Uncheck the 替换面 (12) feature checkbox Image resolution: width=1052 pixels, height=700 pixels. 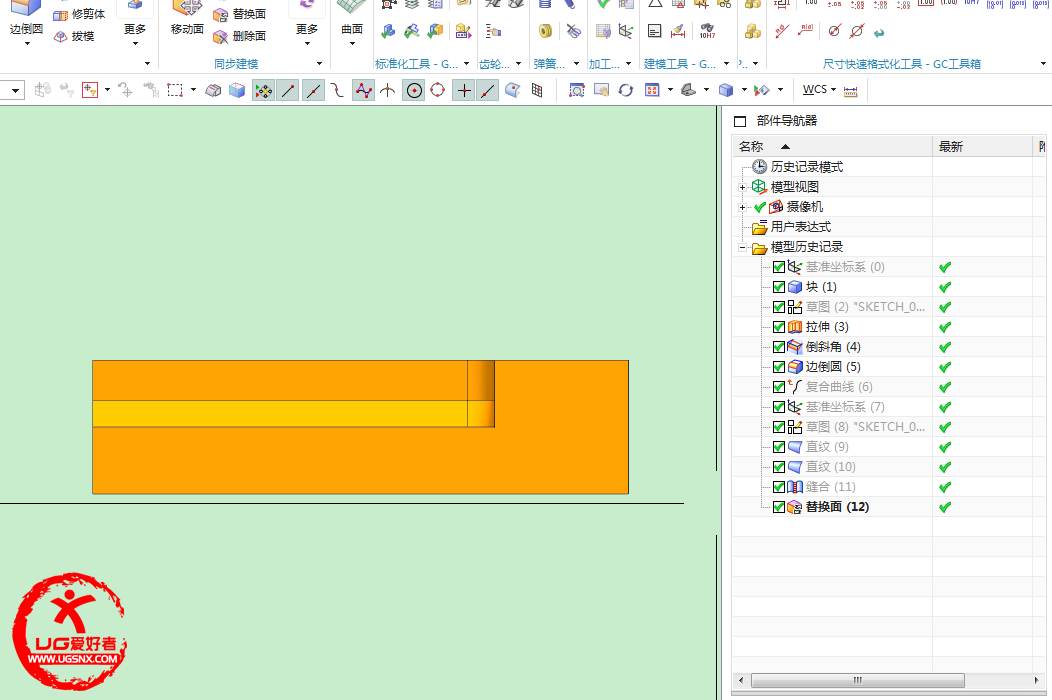tap(779, 507)
